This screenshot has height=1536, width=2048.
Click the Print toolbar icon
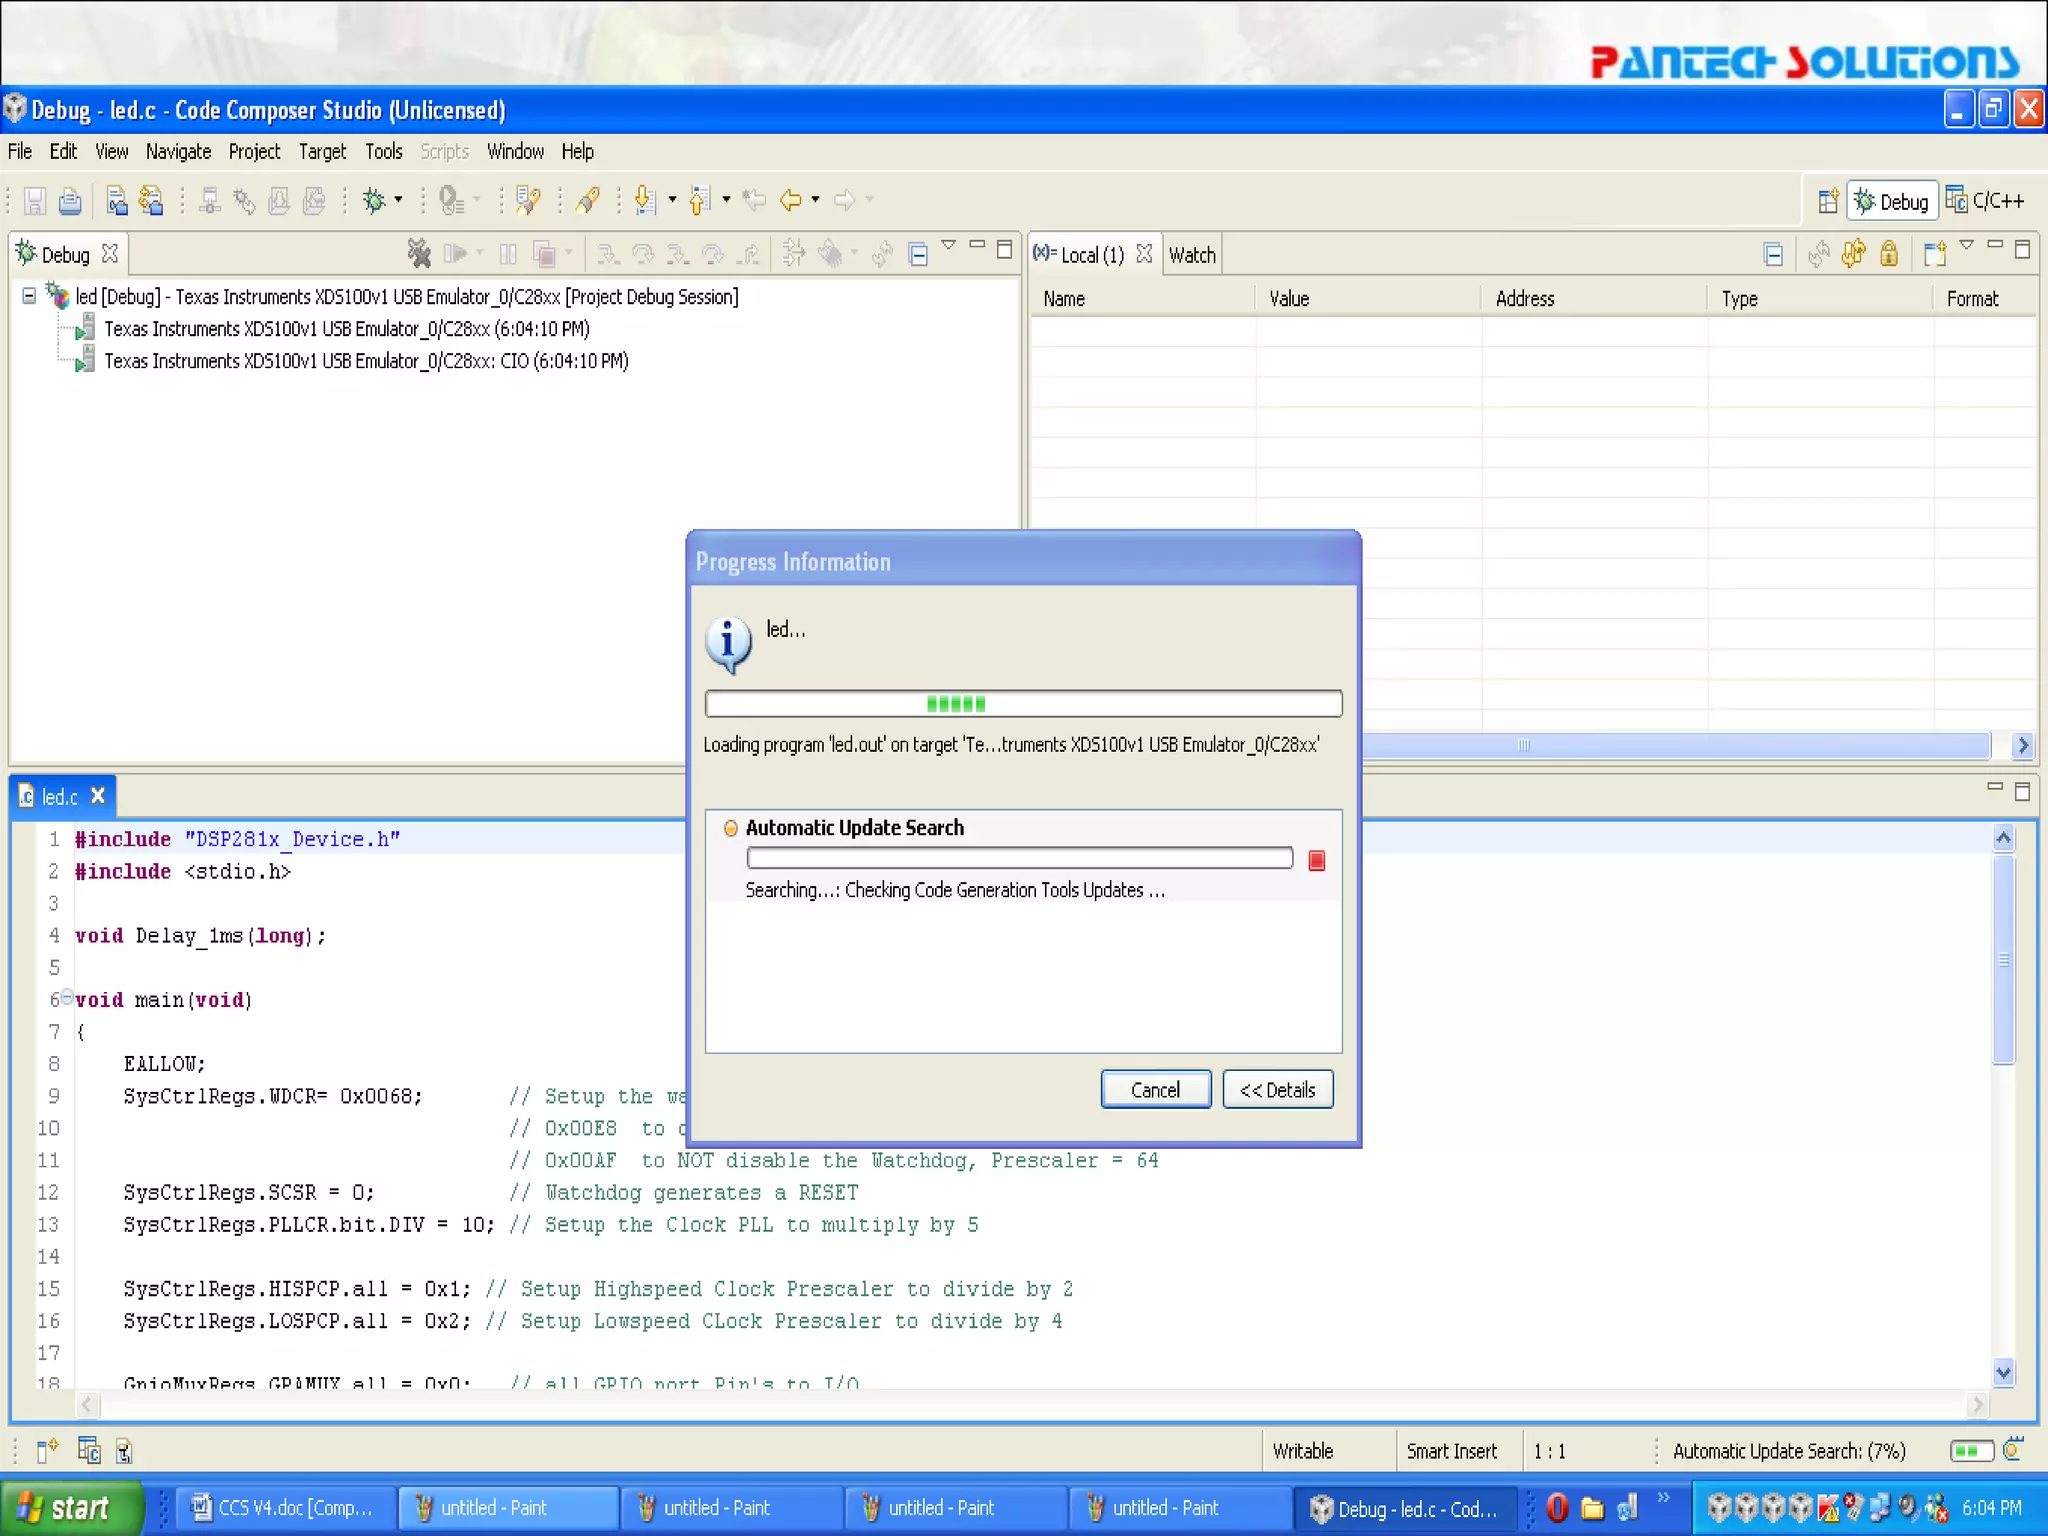pyautogui.click(x=70, y=201)
